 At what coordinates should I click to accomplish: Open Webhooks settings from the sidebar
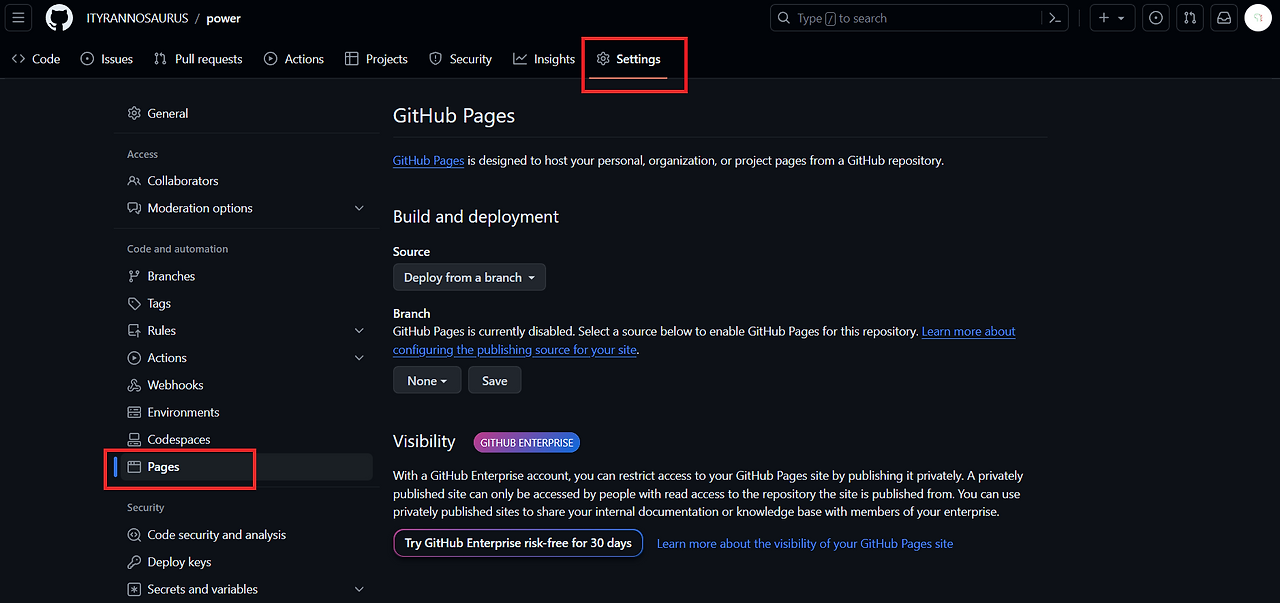(x=176, y=384)
